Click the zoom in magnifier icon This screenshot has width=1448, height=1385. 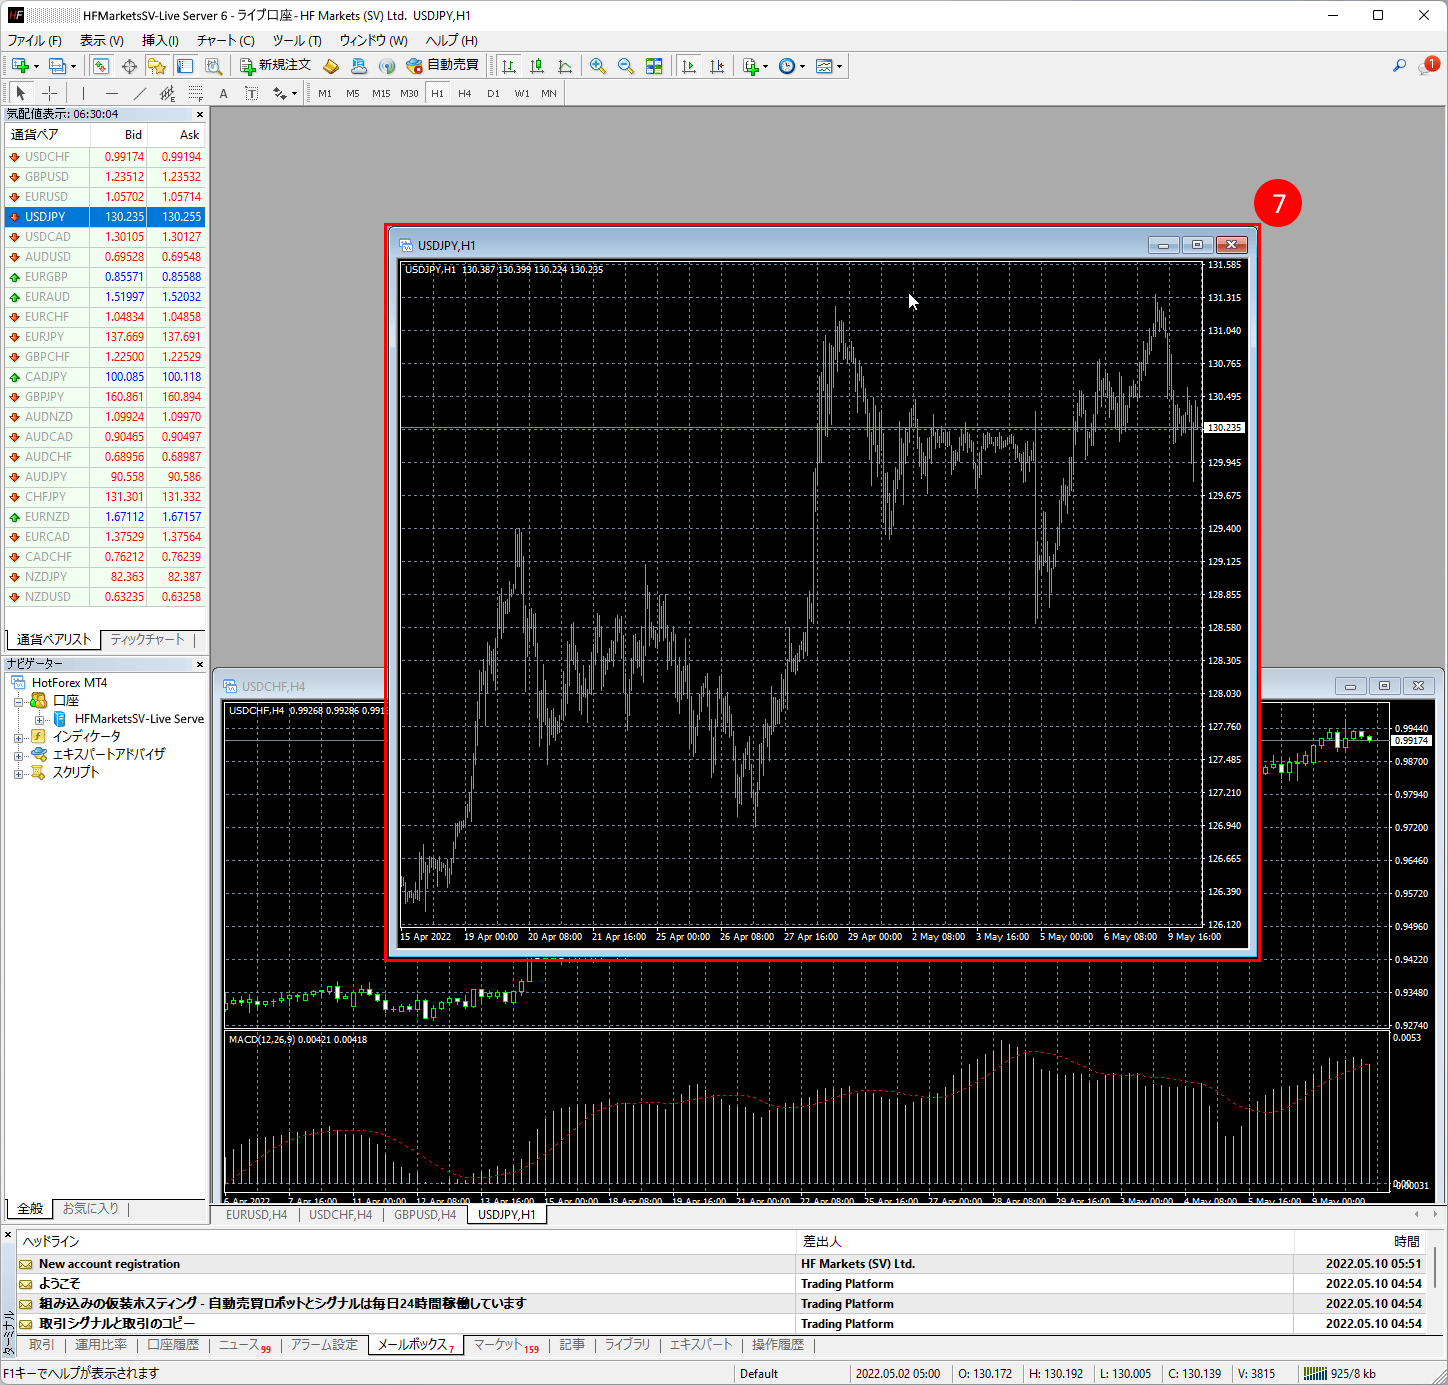[x=597, y=66]
